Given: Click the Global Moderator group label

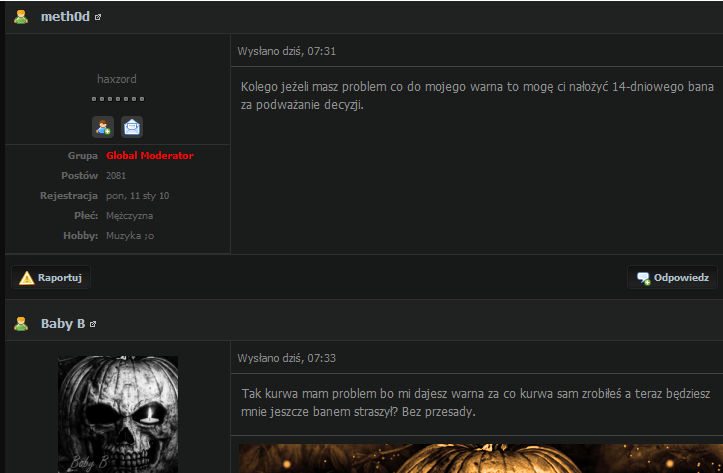Looking at the screenshot, I should pos(150,156).
